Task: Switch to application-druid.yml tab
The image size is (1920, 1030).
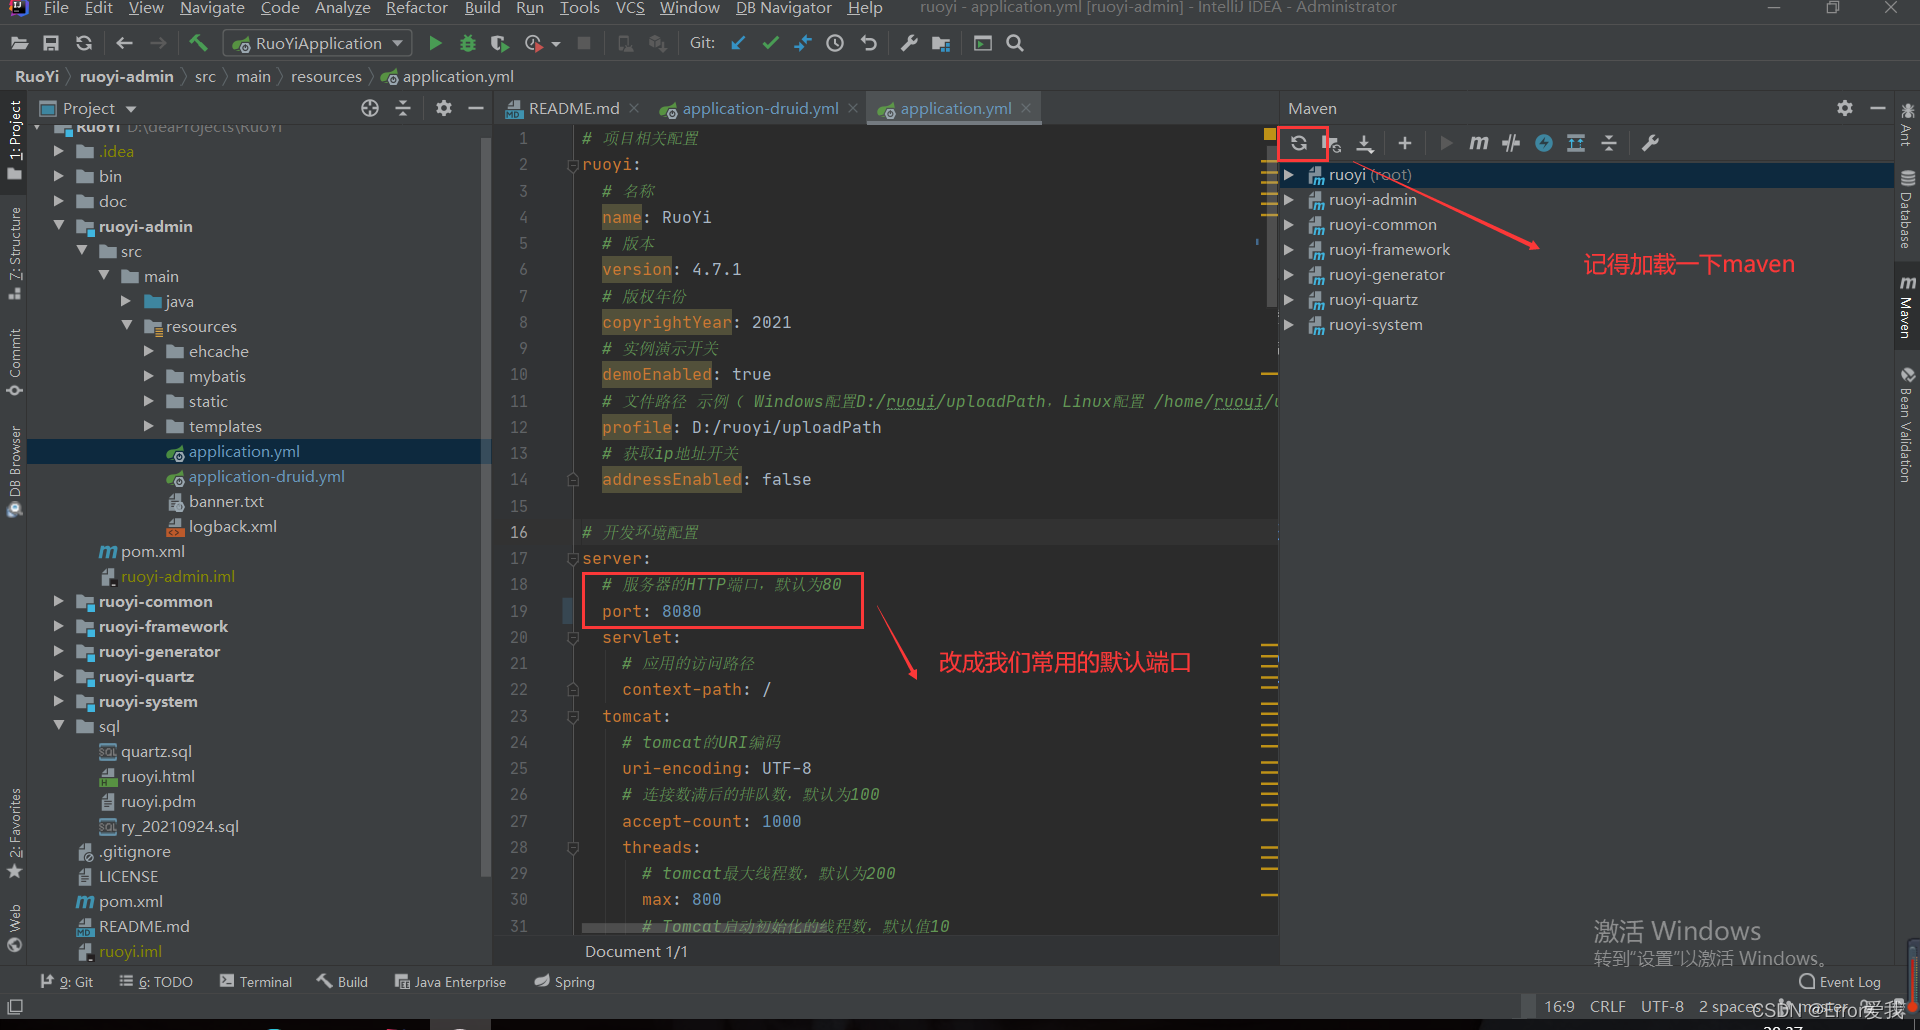Action: click(759, 108)
